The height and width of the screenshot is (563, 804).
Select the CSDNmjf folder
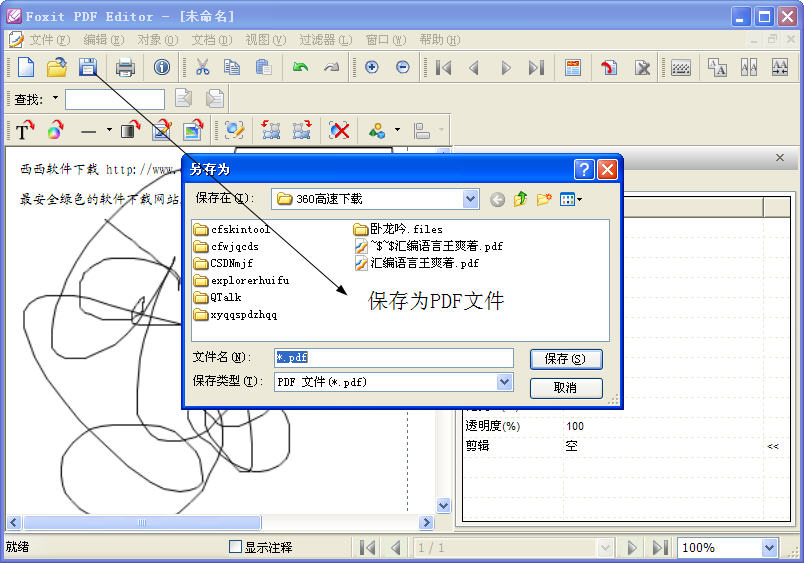224,264
